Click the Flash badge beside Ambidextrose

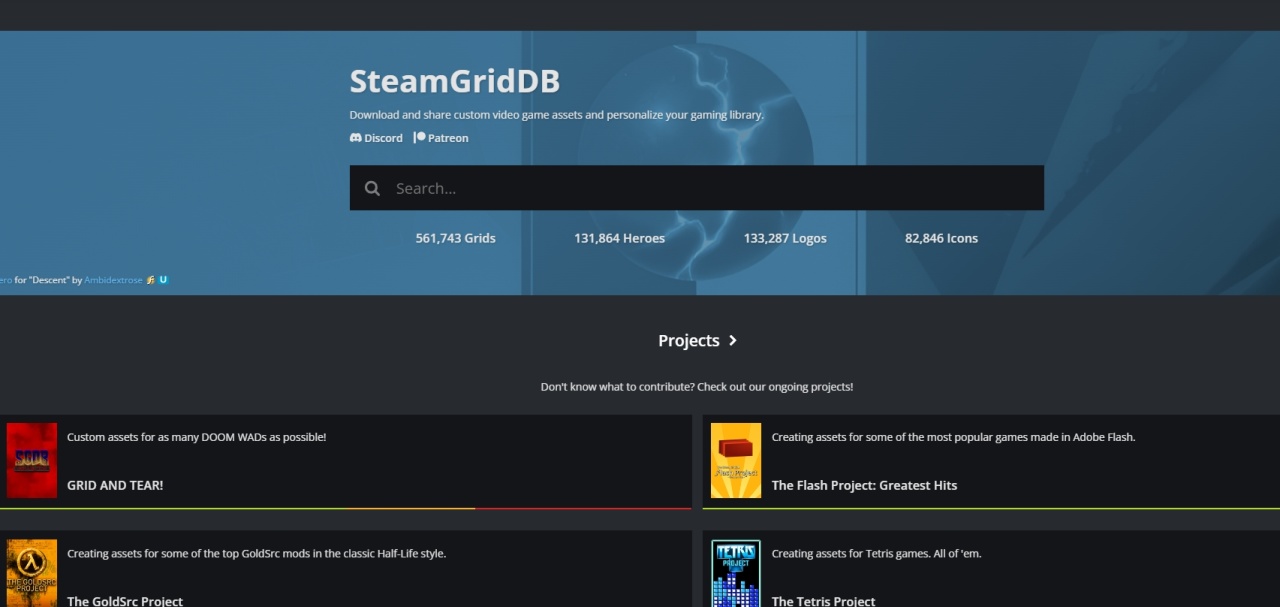(151, 280)
